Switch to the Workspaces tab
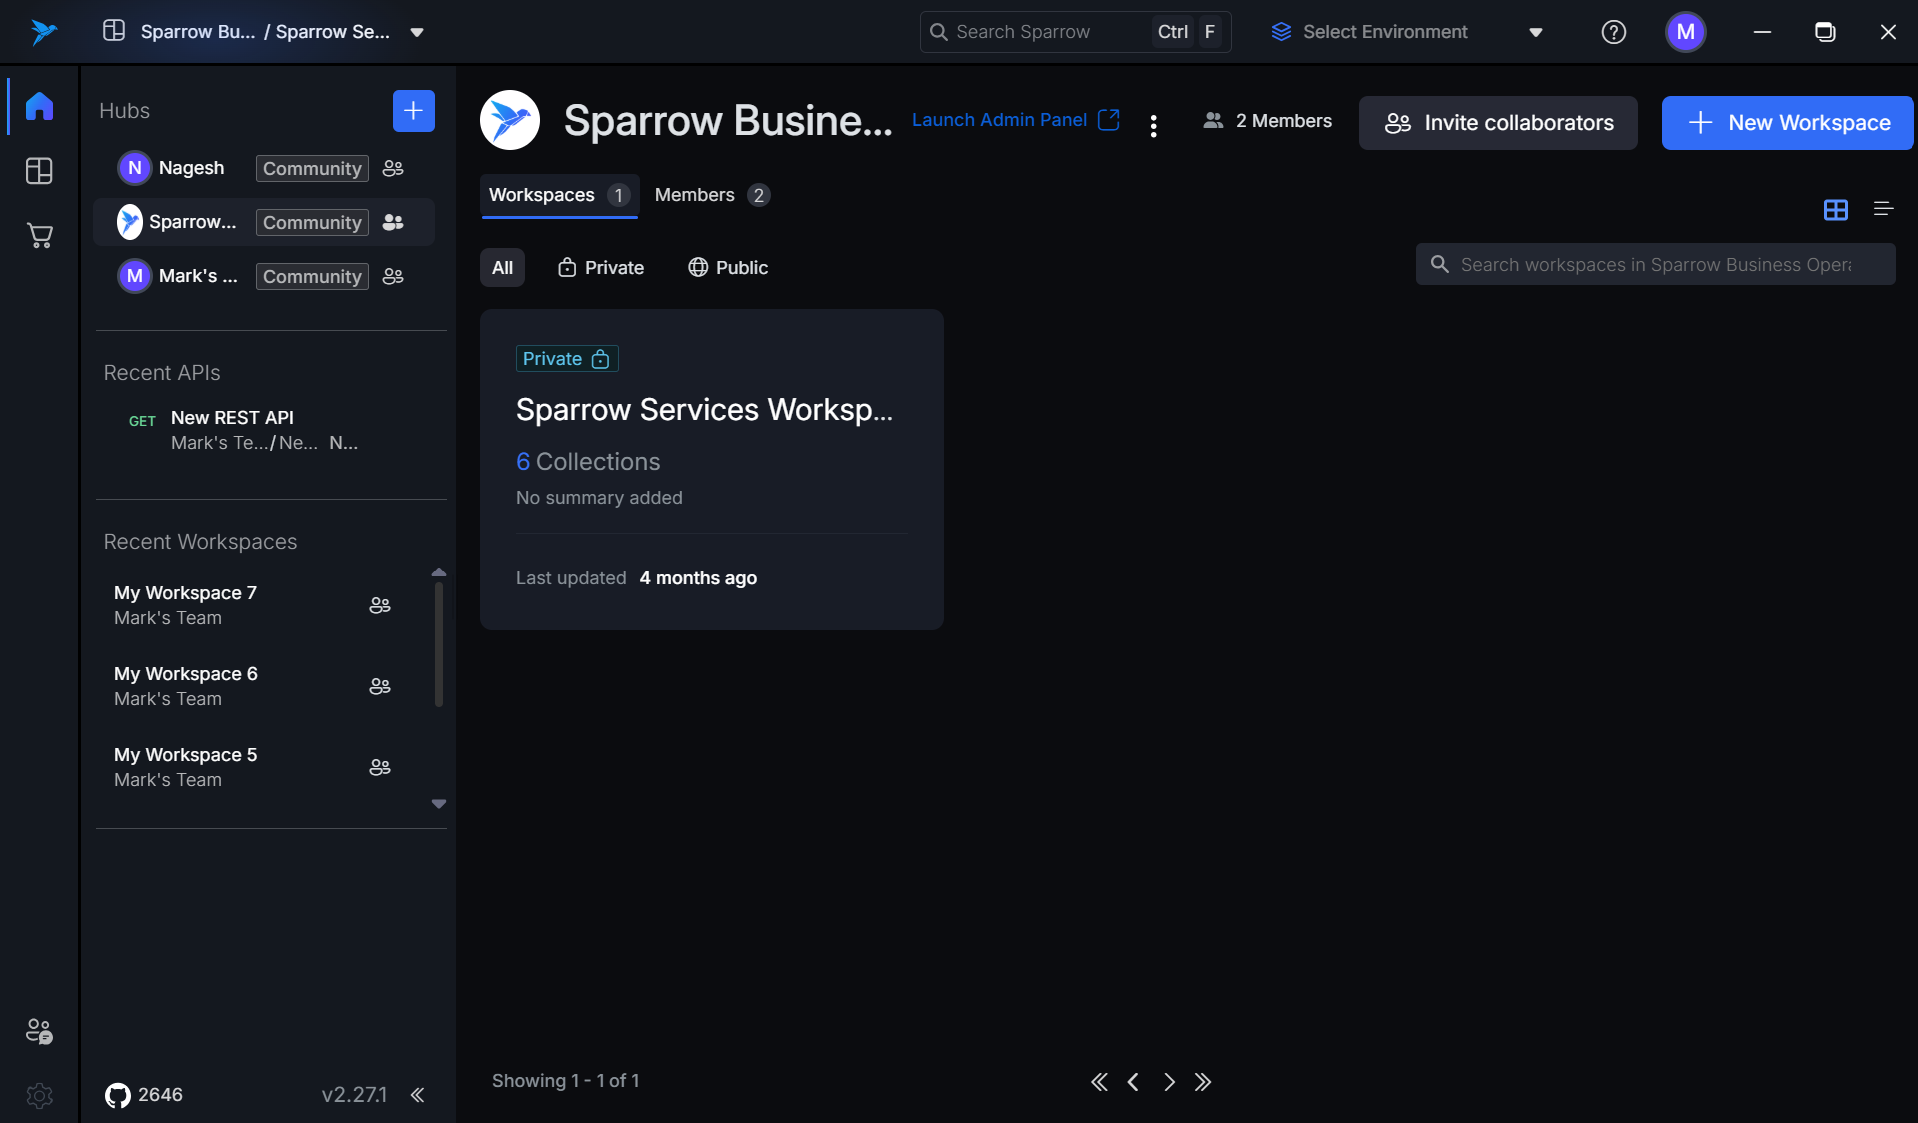1918x1123 pixels. click(x=559, y=195)
